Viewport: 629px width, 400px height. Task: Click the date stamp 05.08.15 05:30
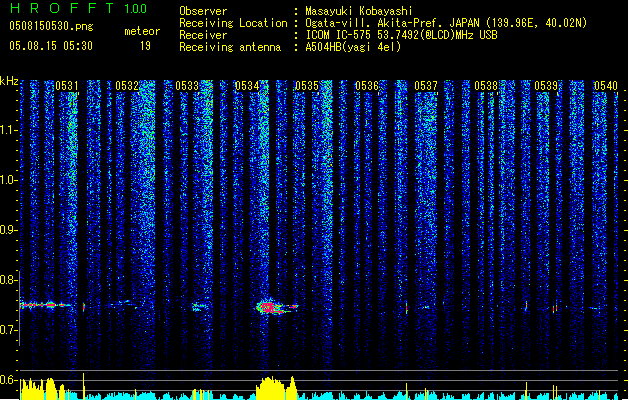coord(51,45)
